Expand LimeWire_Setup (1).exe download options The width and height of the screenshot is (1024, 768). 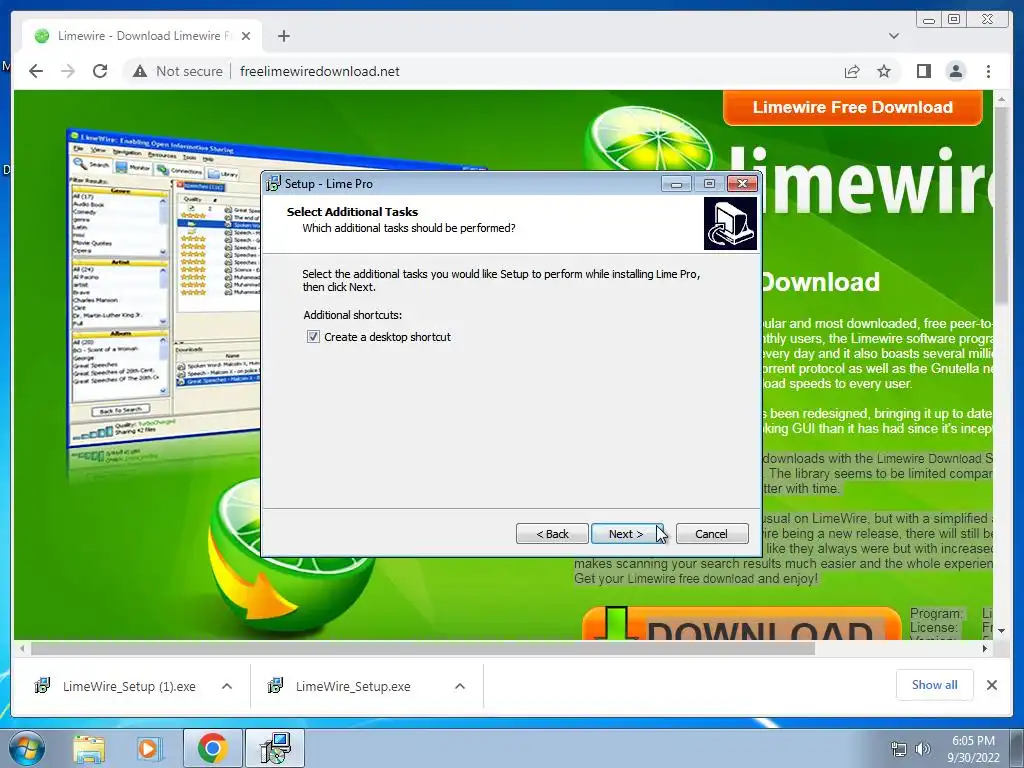pos(227,686)
